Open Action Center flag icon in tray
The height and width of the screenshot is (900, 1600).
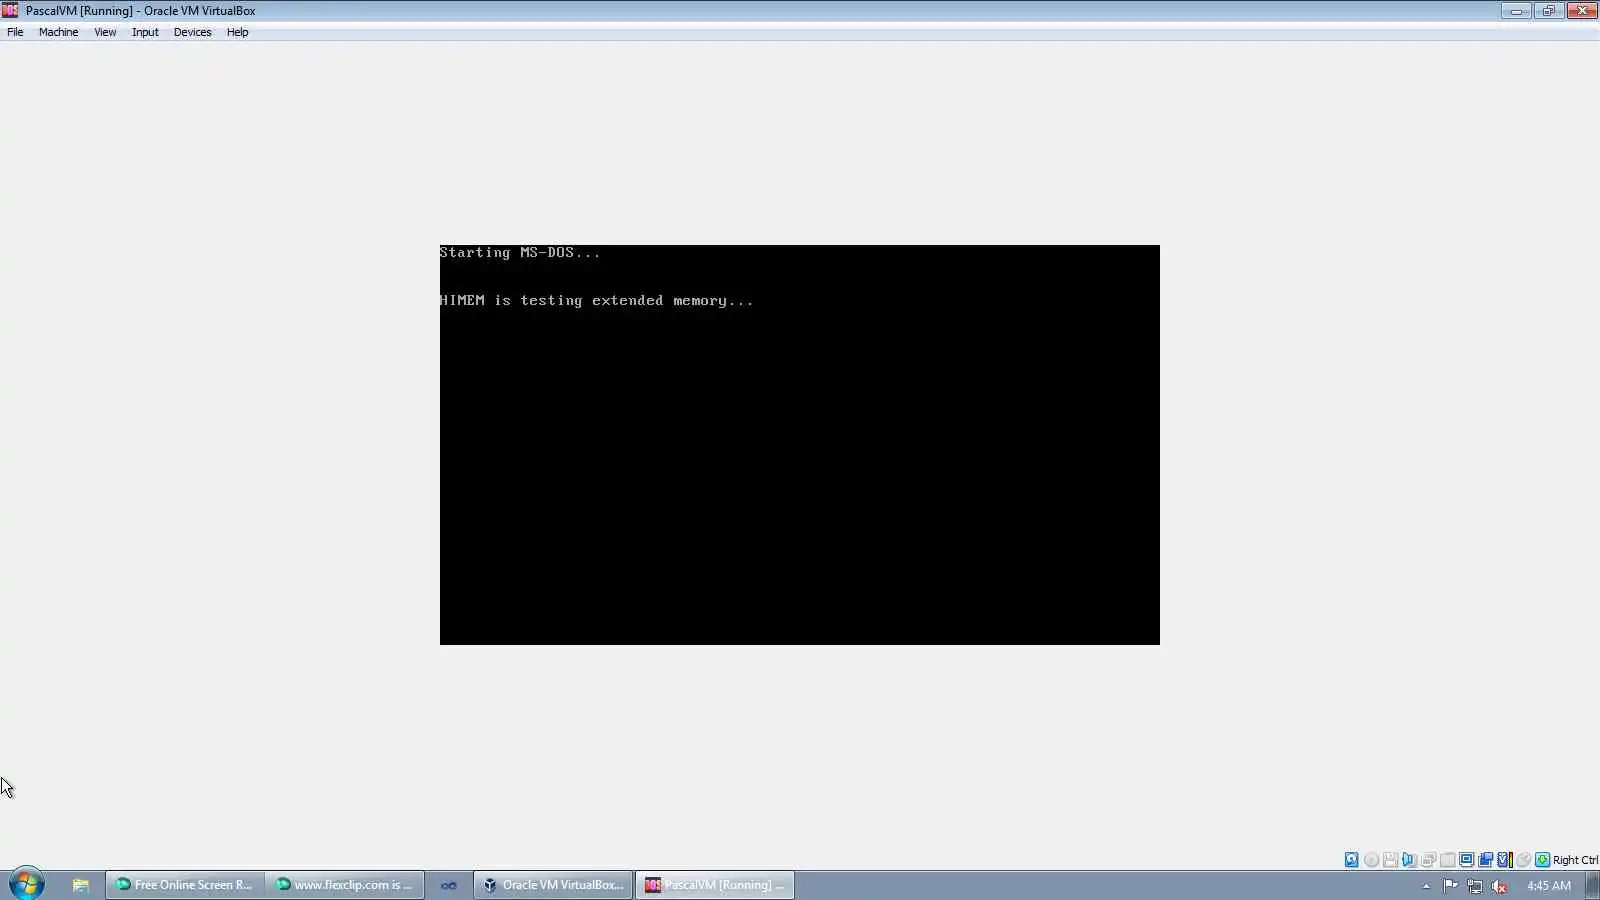point(1450,886)
